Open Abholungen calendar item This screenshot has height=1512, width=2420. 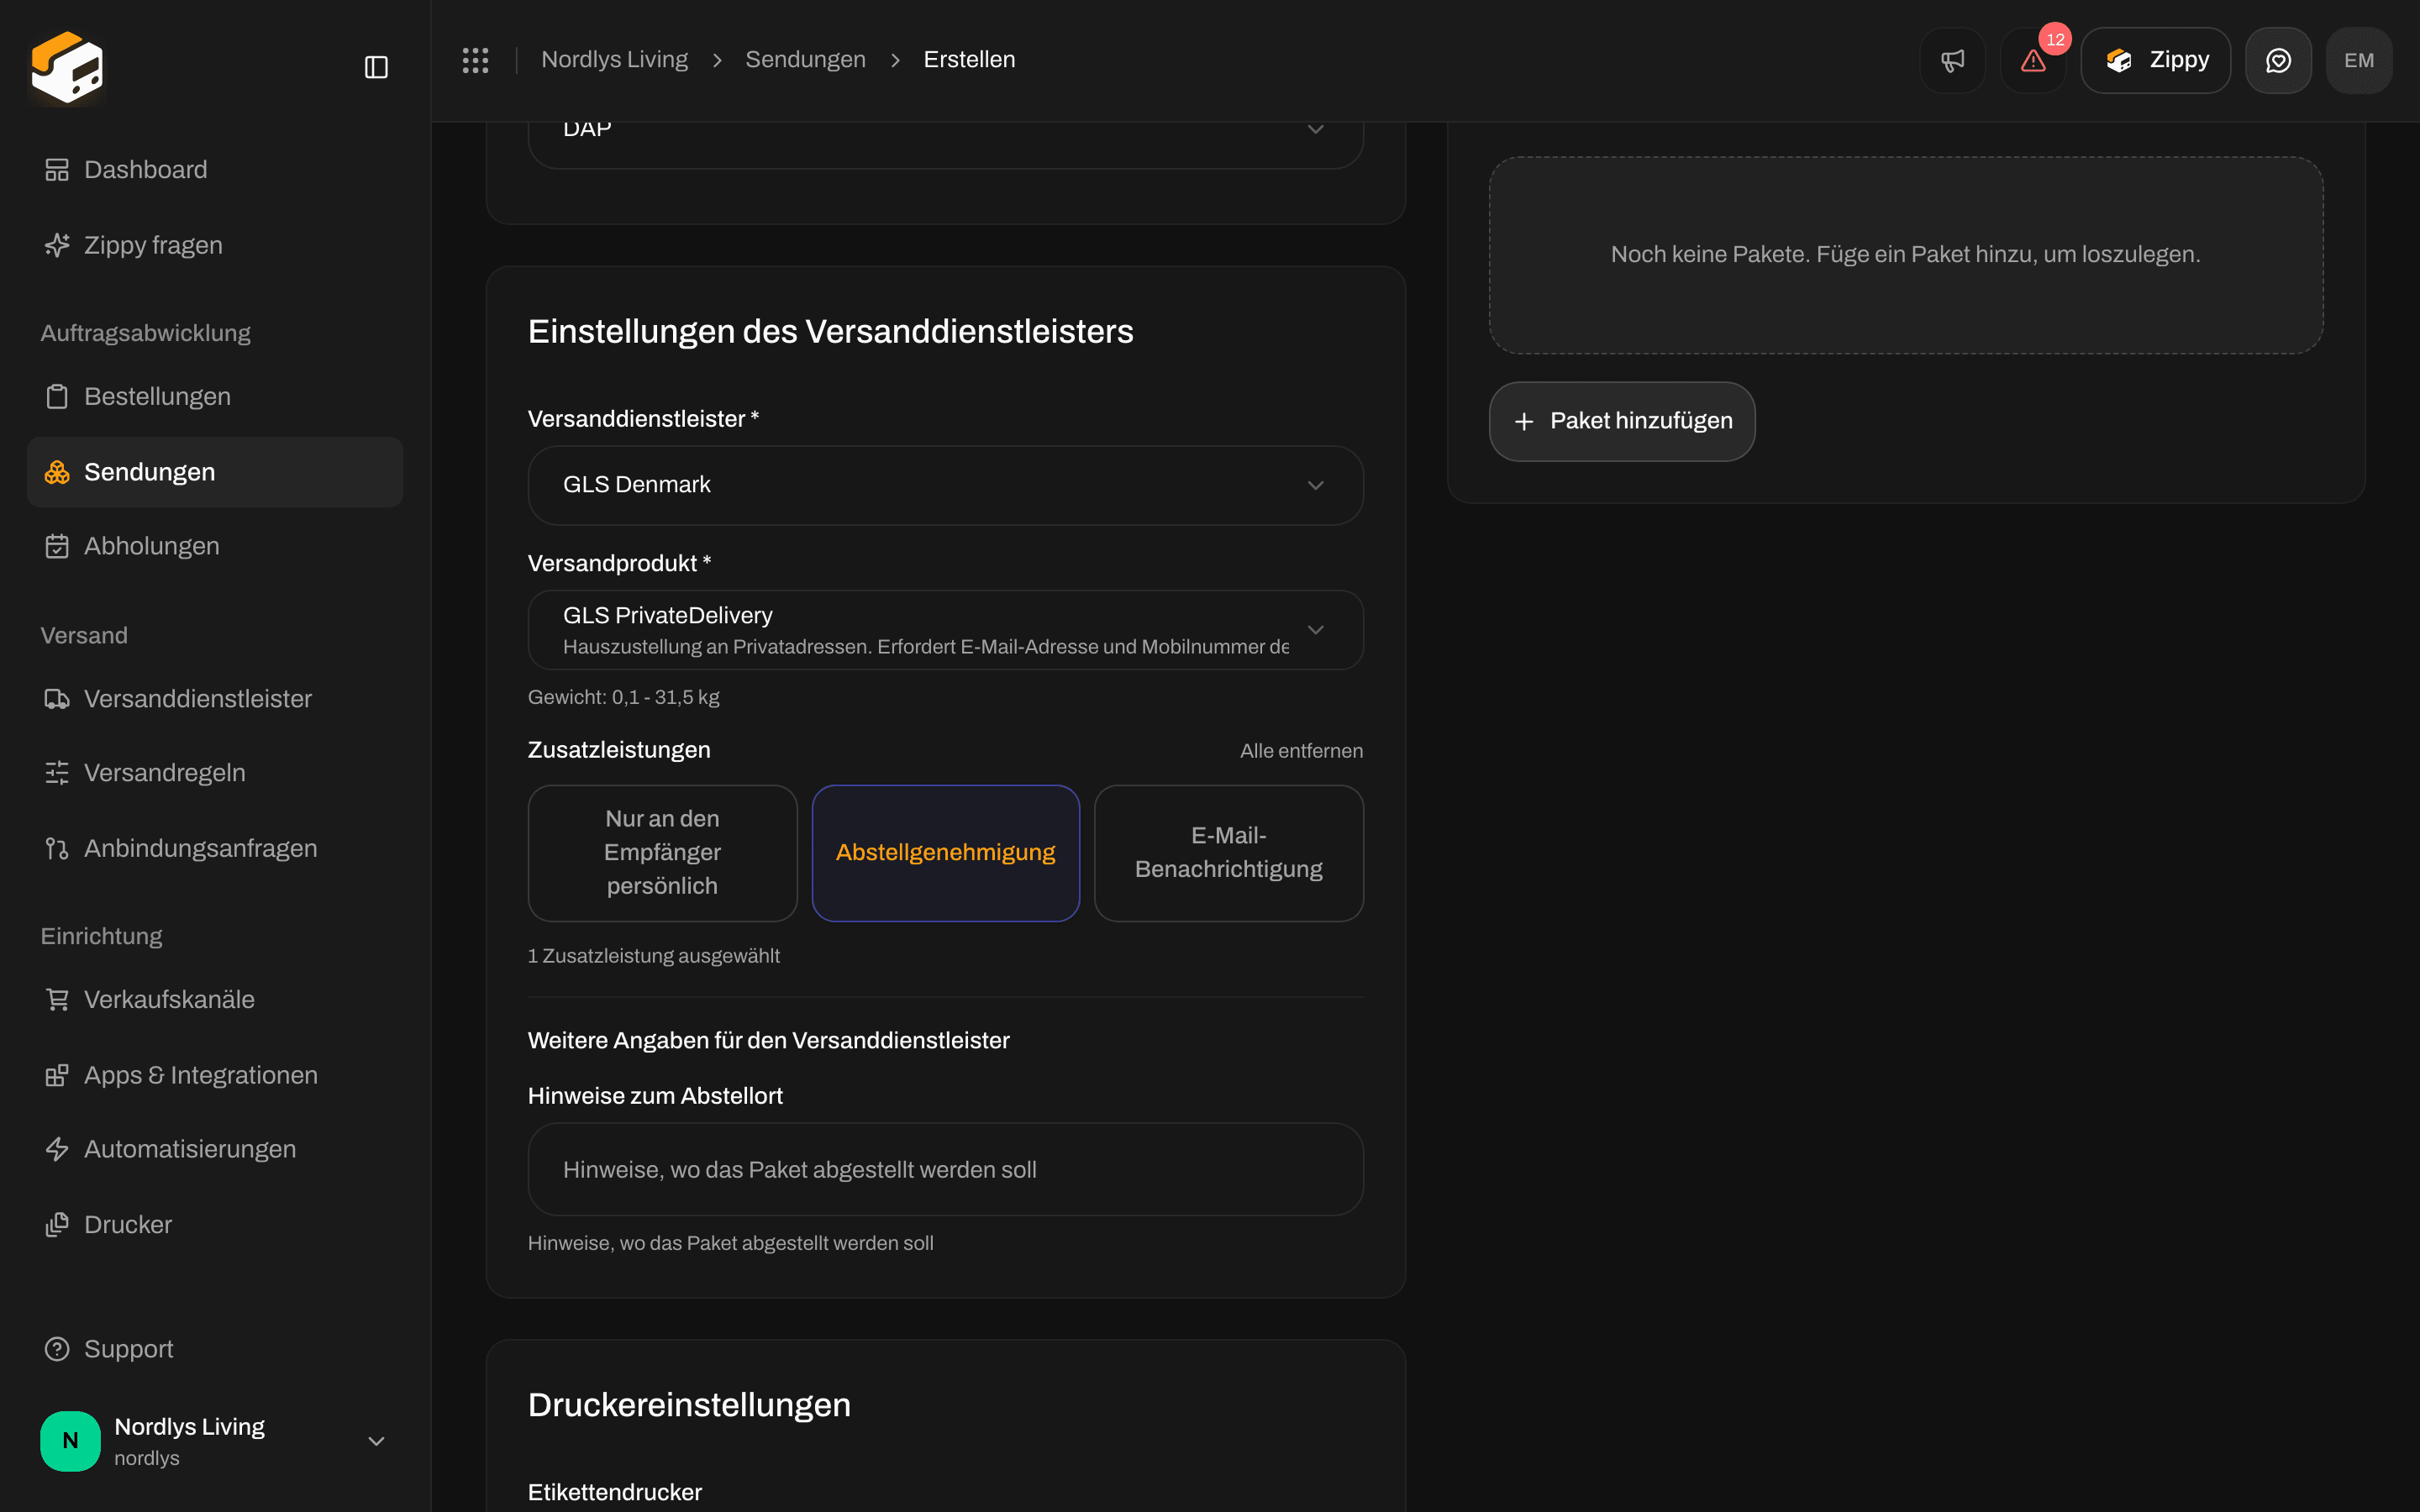215,546
